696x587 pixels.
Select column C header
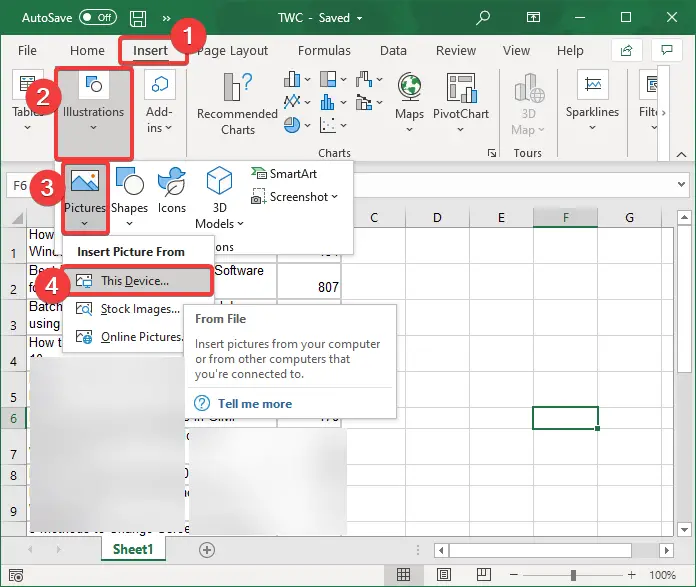tap(374, 218)
